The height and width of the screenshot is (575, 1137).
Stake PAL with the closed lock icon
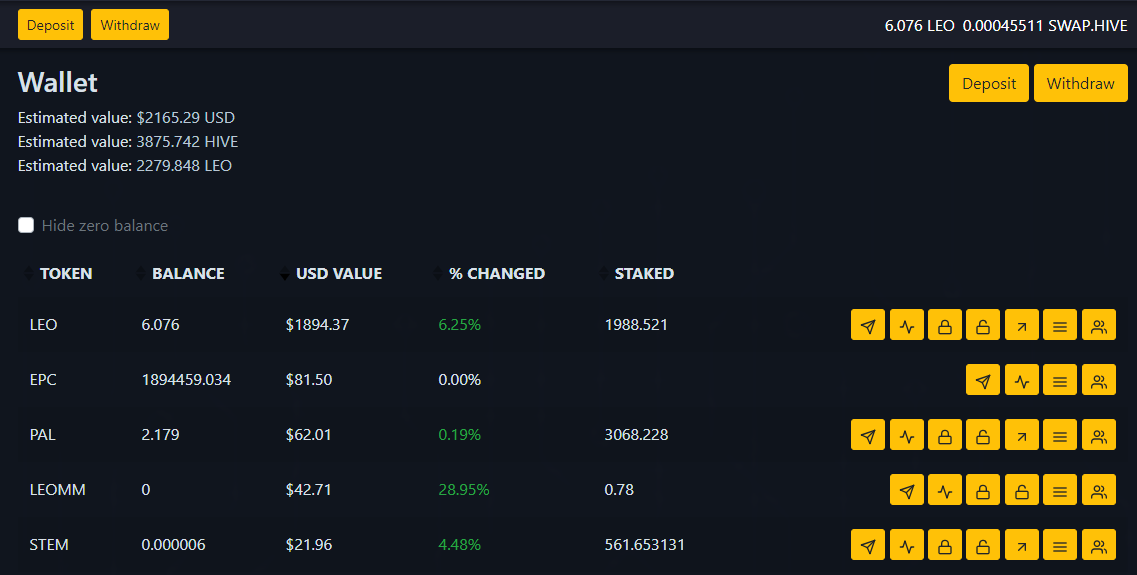click(x=945, y=435)
